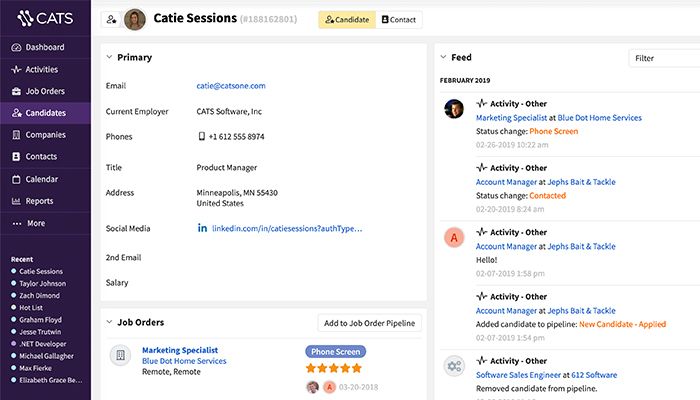This screenshot has height=400, width=700.
Task: Toggle record type to Contact
Action: (x=400, y=19)
